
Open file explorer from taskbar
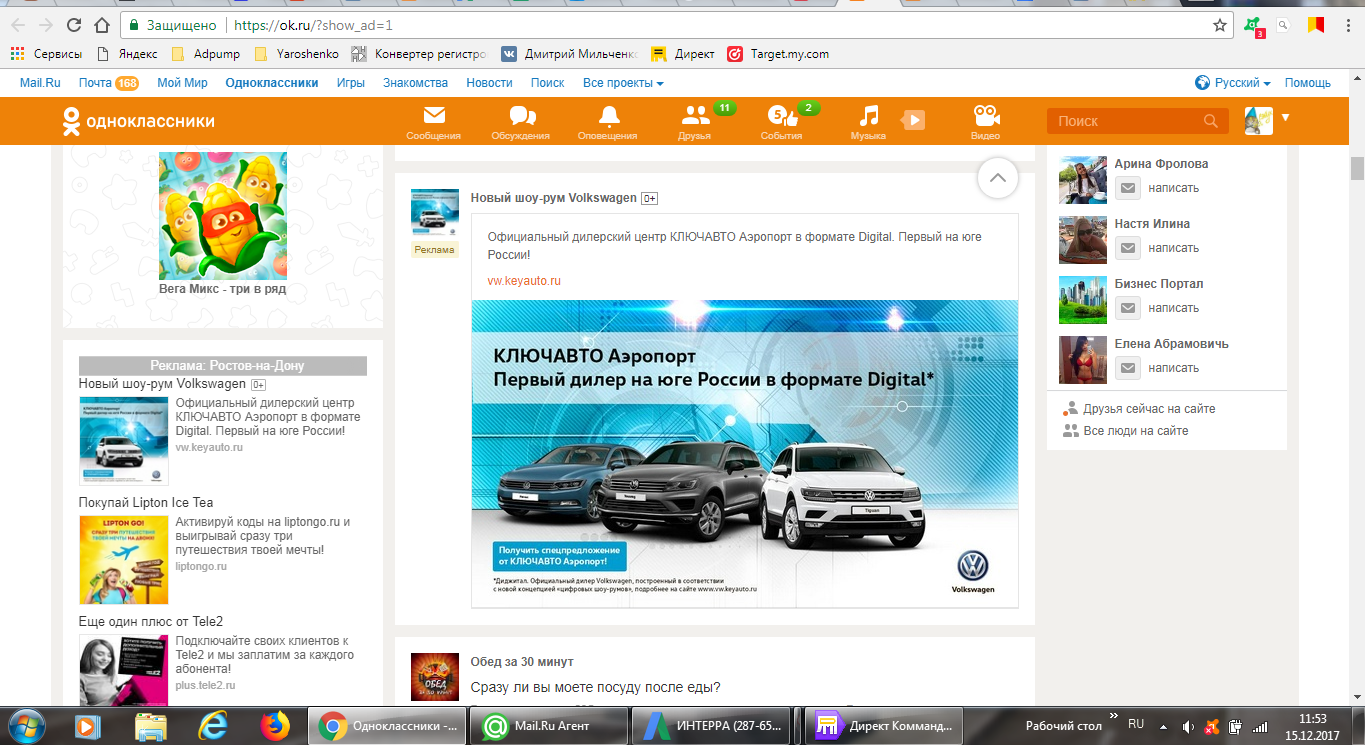pyautogui.click(x=150, y=725)
